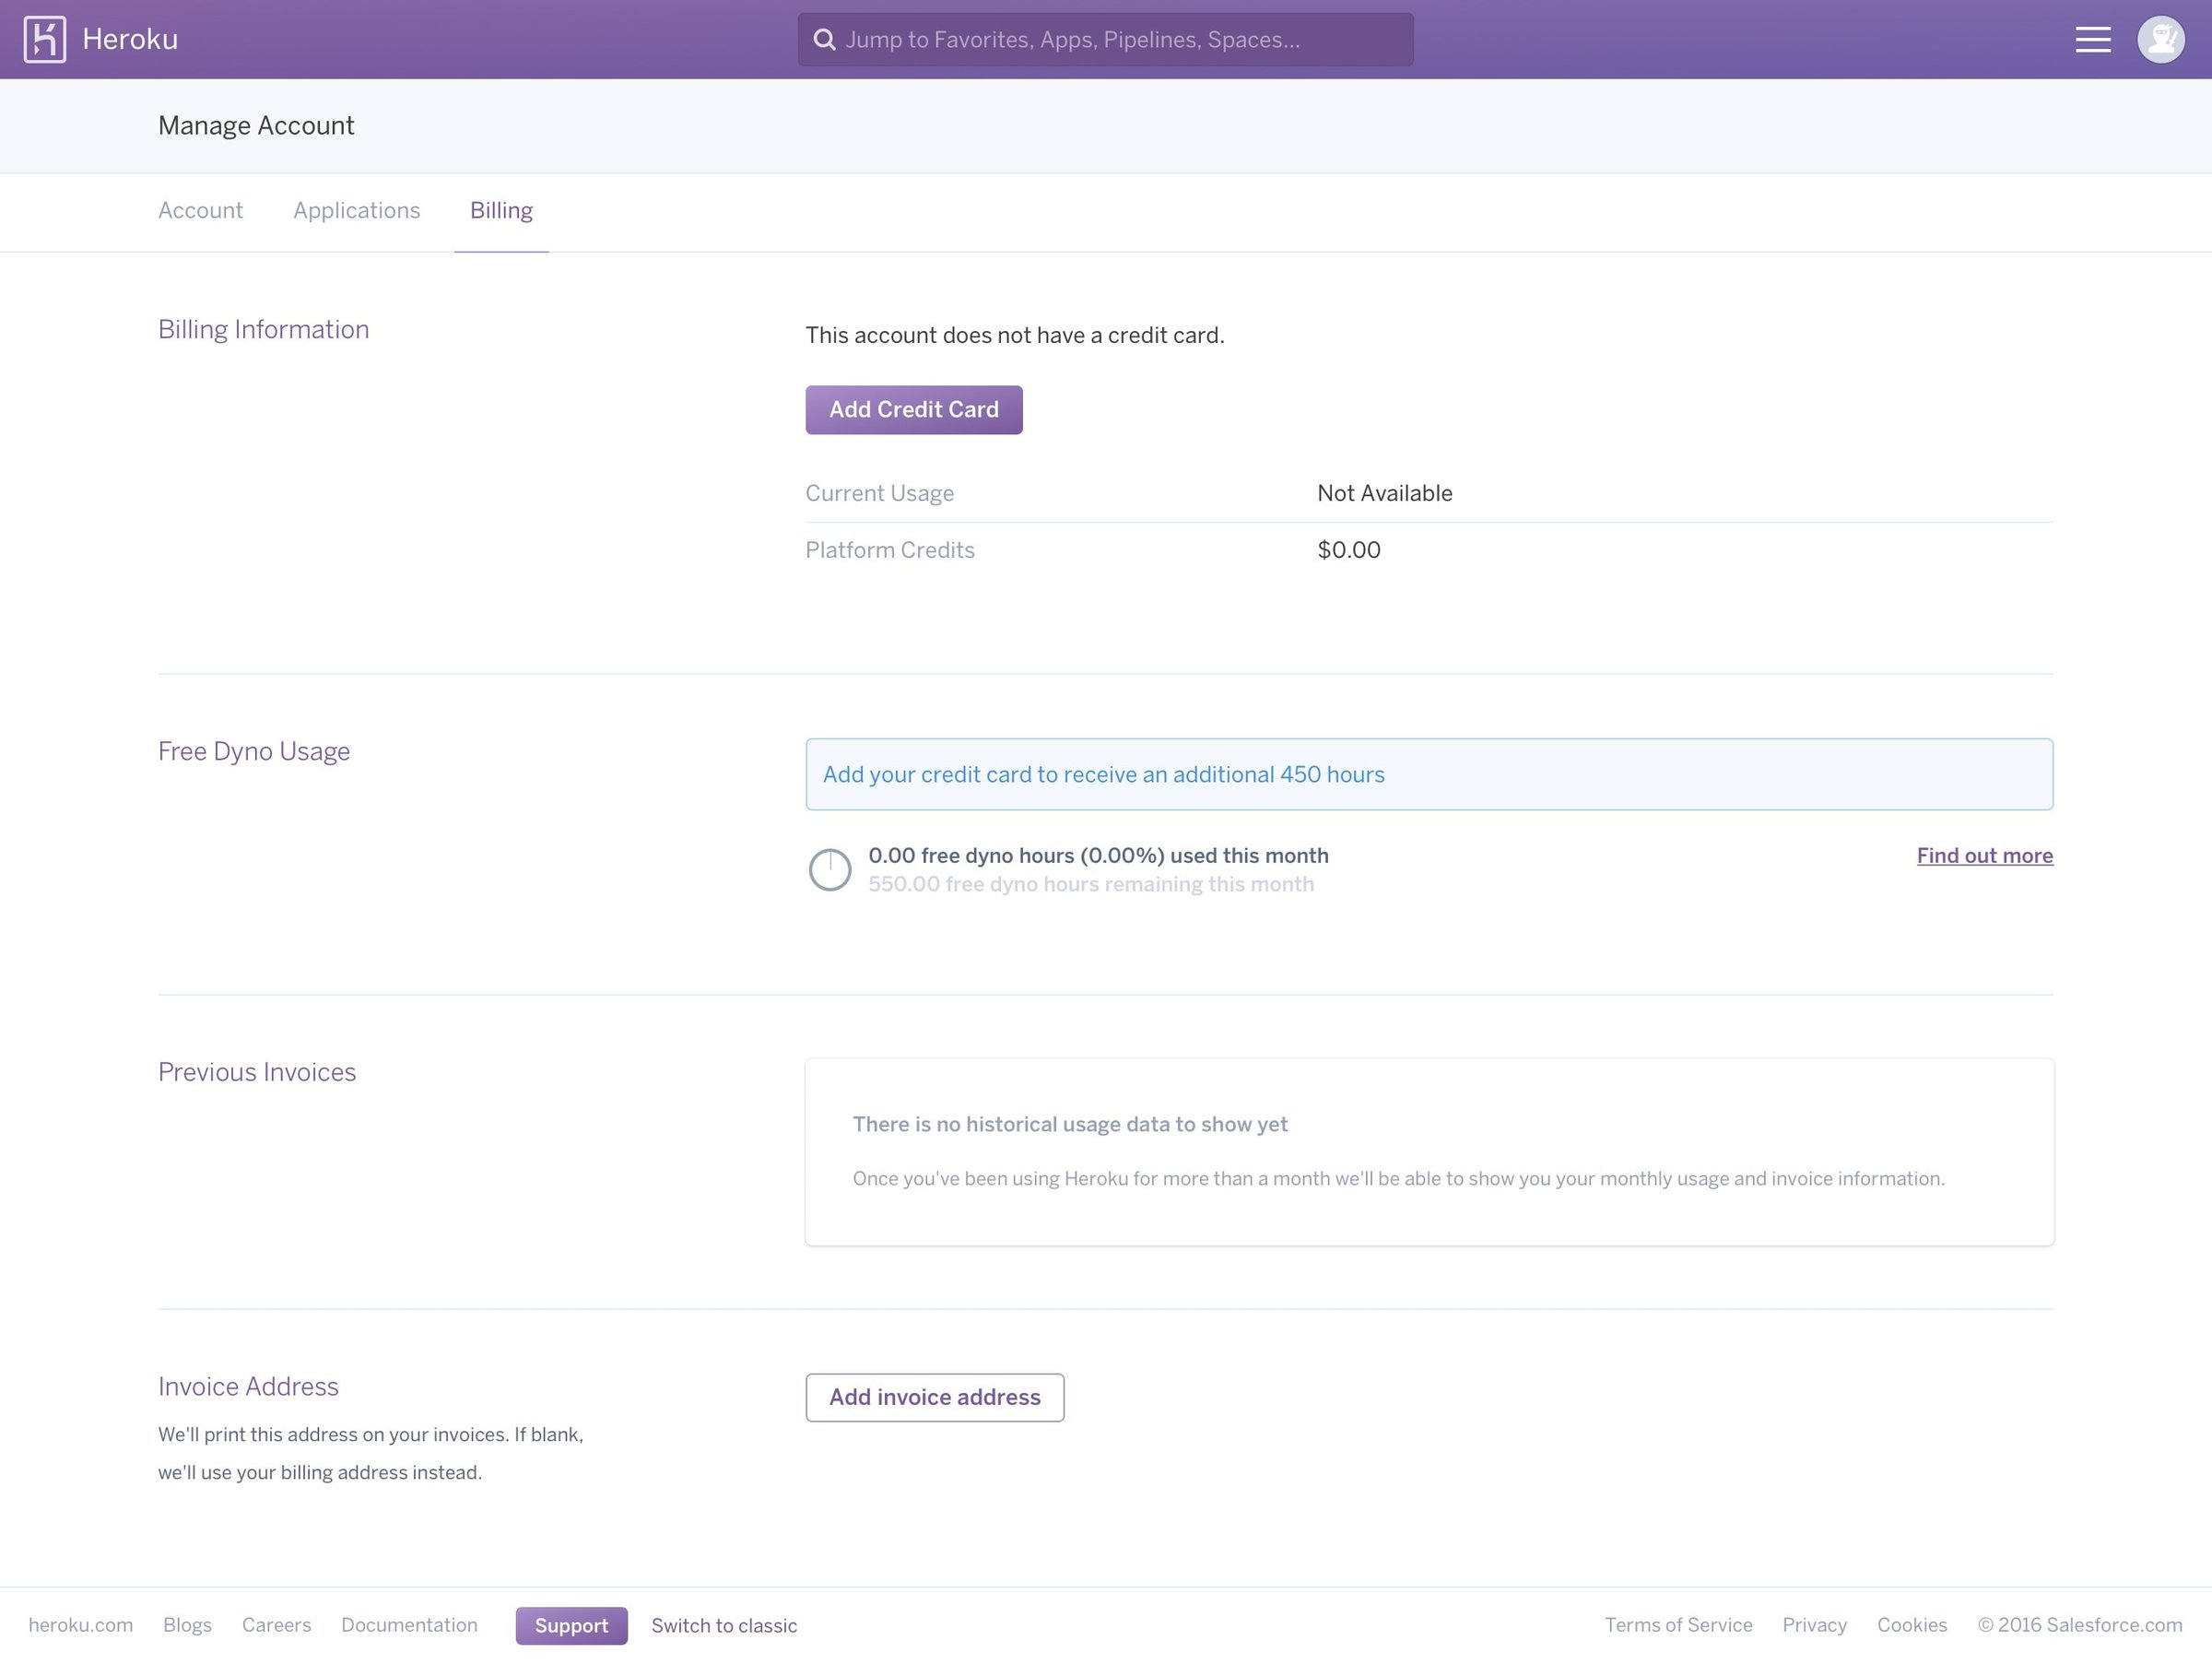The width and height of the screenshot is (2212, 1664).
Task: Click the Heroku logo icon
Action: tap(45, 39)
